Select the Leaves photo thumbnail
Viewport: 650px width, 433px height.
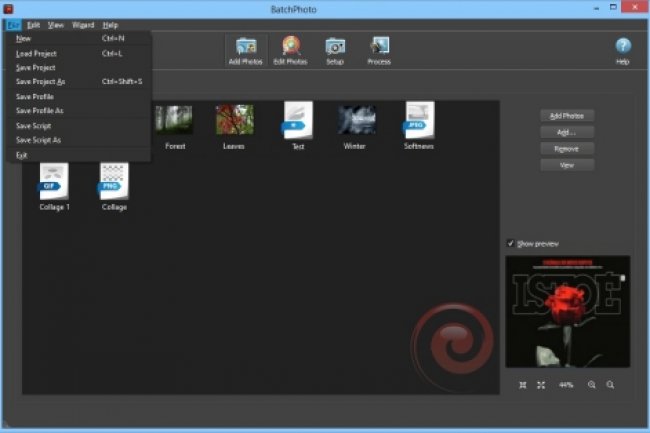click(234, 125)
